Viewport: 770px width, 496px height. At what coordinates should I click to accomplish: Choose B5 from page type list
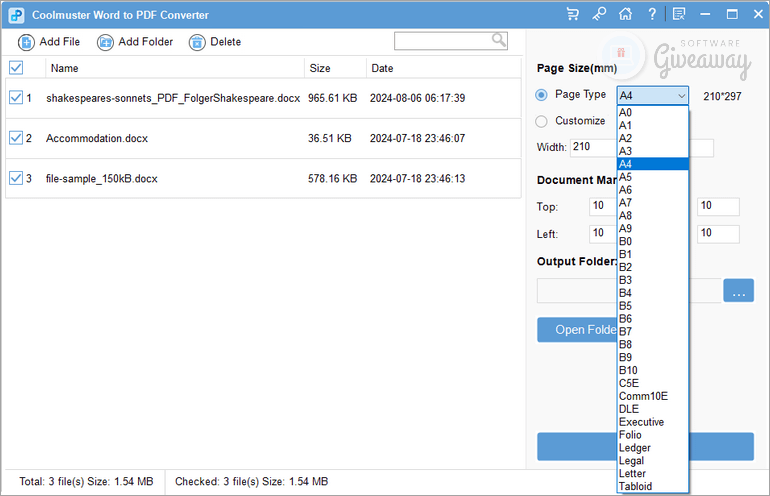click(x=653, y=306)
